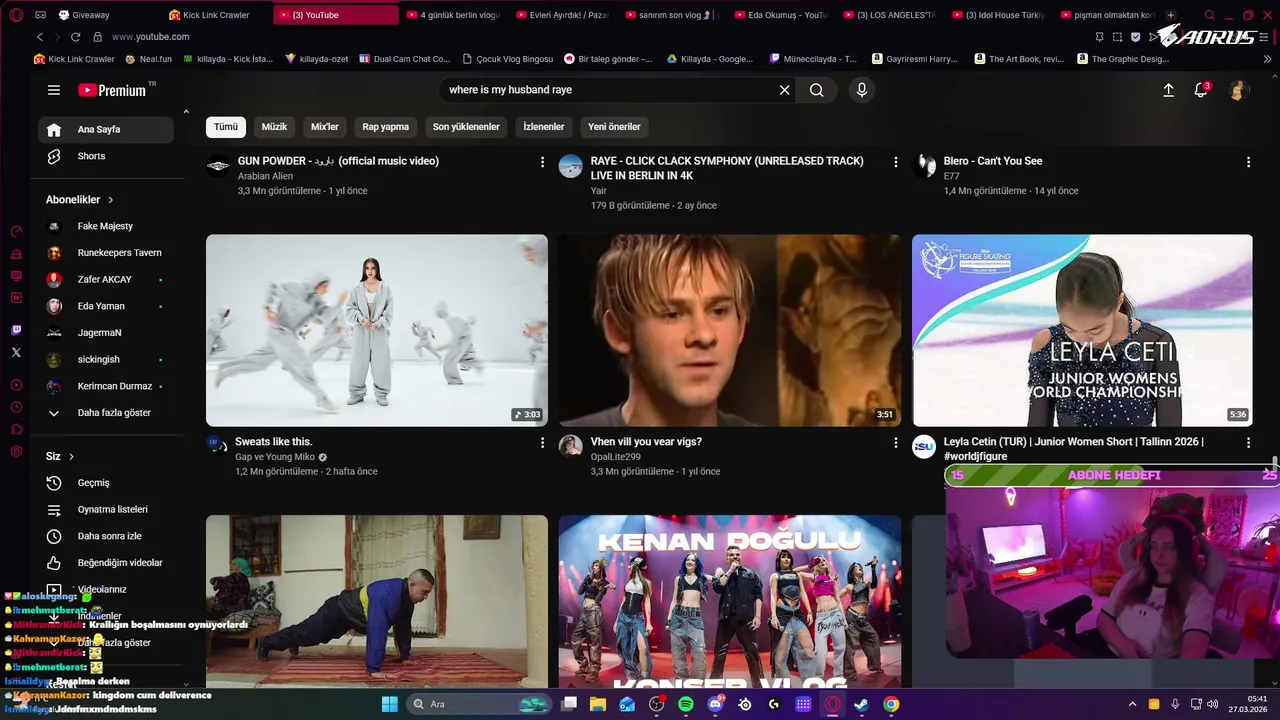Open Daha sonra izle in sidebar
The height and width of the screenshot is (720, 1280).
pos(105,536)
